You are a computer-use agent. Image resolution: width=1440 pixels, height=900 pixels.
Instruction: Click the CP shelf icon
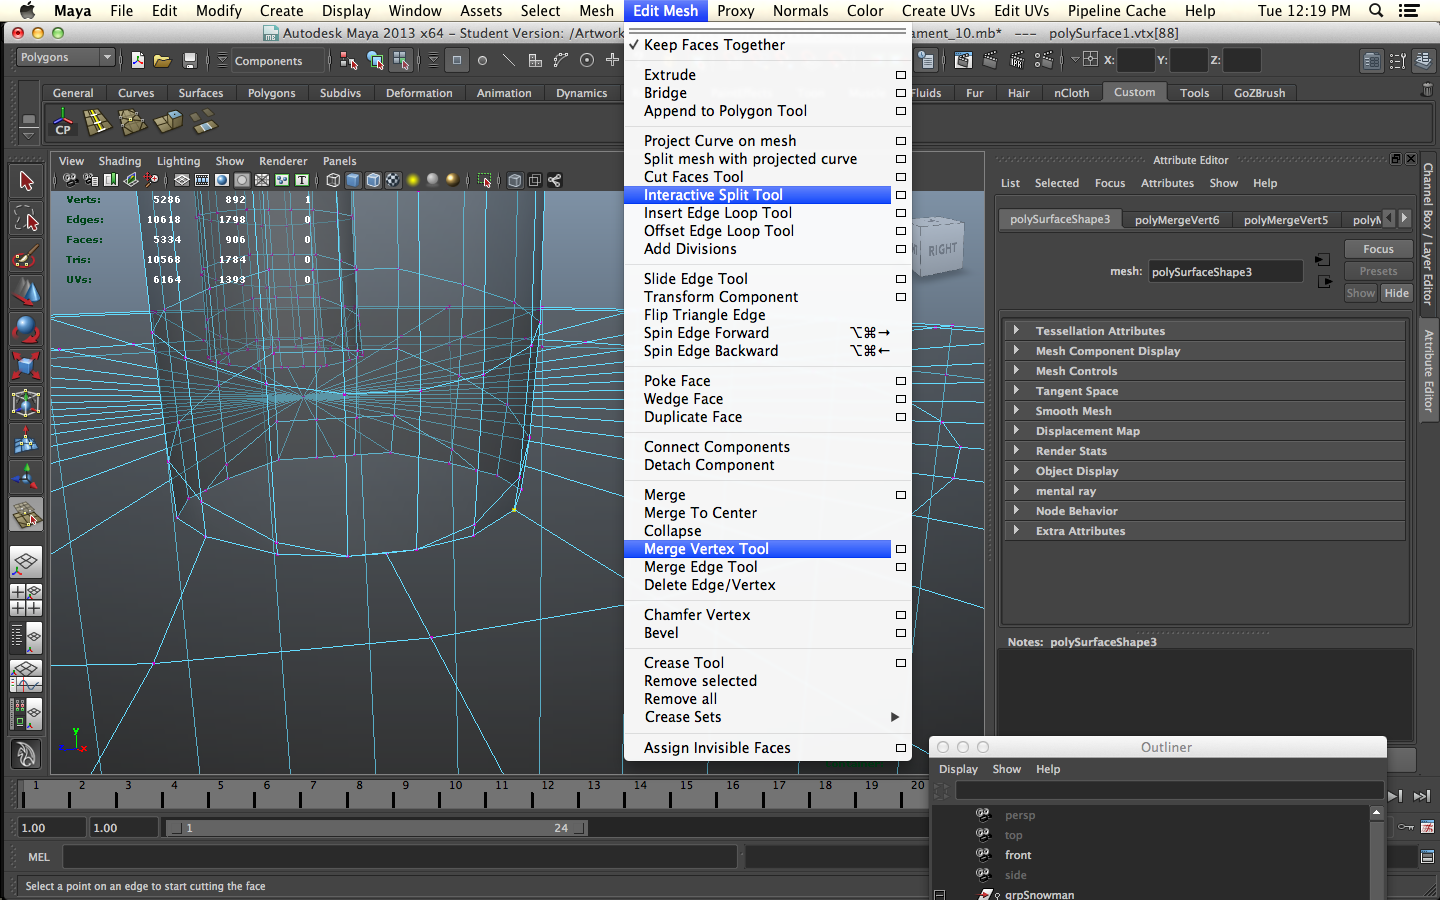63,123
